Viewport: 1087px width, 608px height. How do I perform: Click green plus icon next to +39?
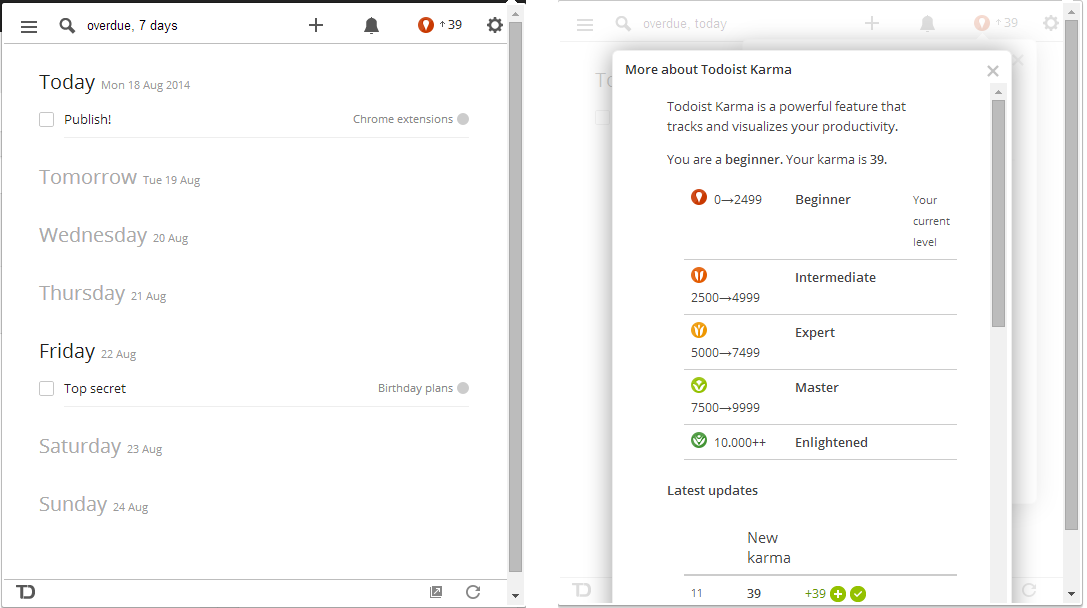click(x=838, y=593)
